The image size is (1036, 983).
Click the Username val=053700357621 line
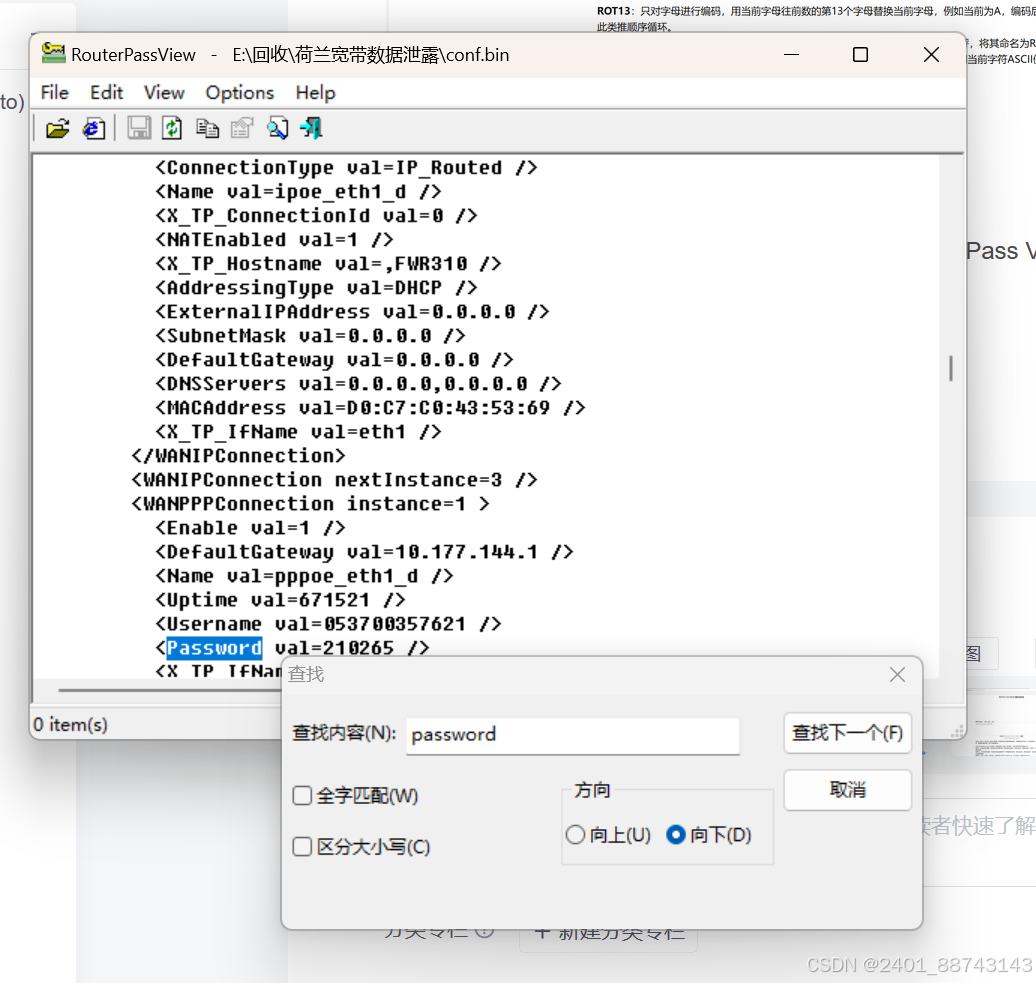(328, 624)
